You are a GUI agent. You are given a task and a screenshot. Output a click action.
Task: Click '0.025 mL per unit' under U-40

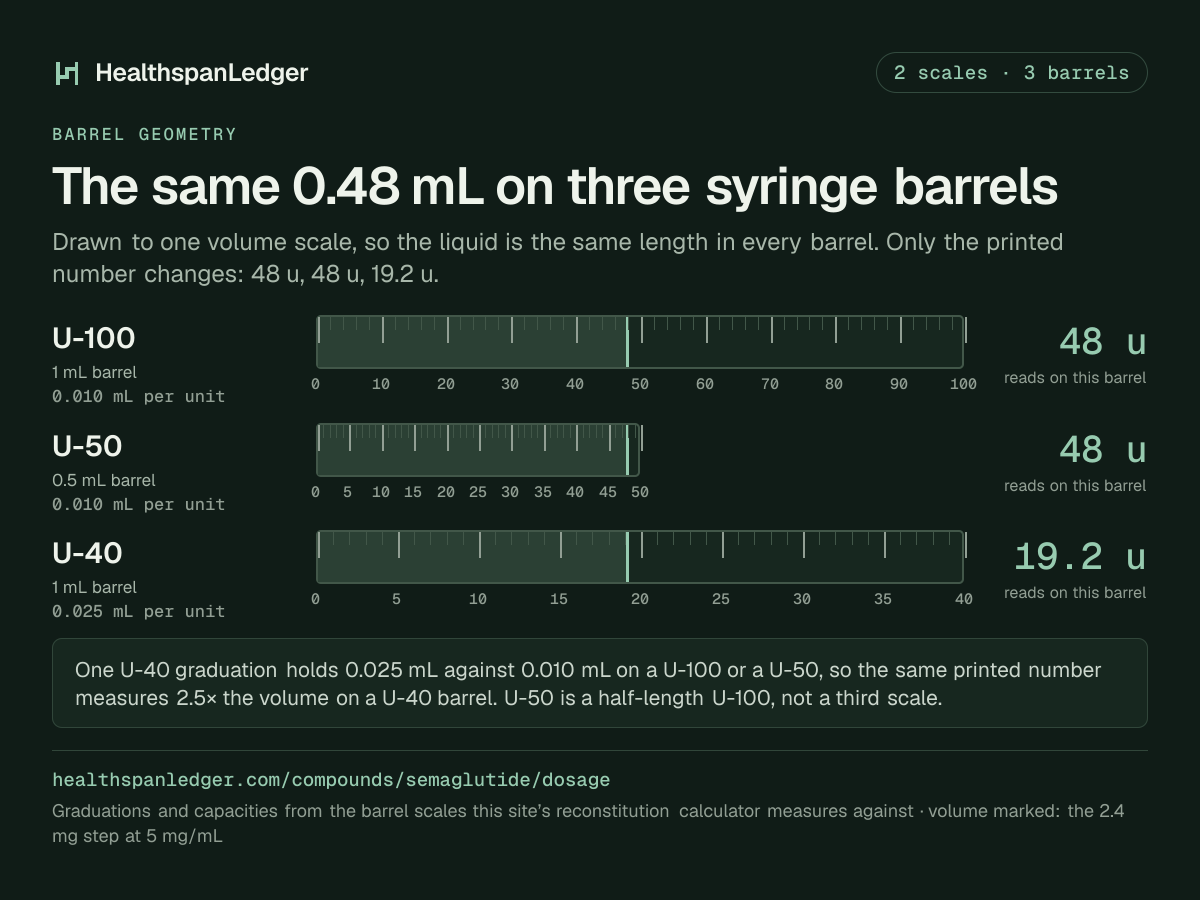(x=138, y=611)
